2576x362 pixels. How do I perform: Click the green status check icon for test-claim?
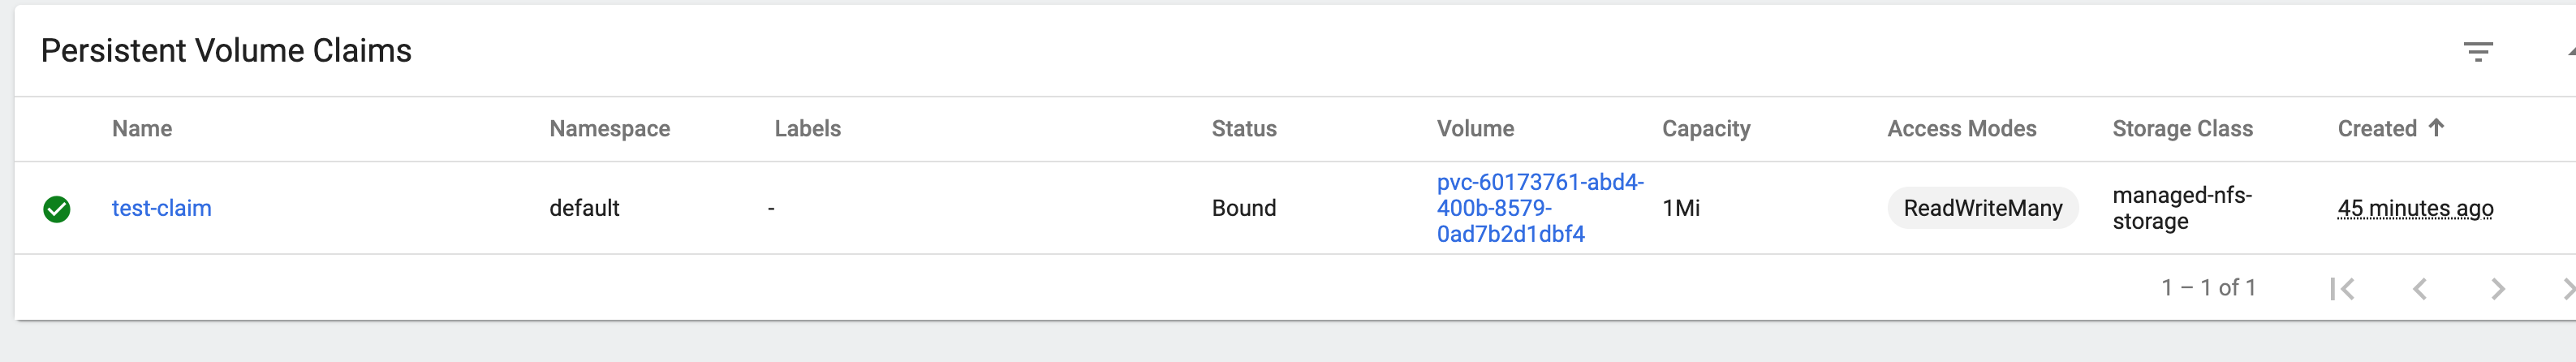(57, 209)
